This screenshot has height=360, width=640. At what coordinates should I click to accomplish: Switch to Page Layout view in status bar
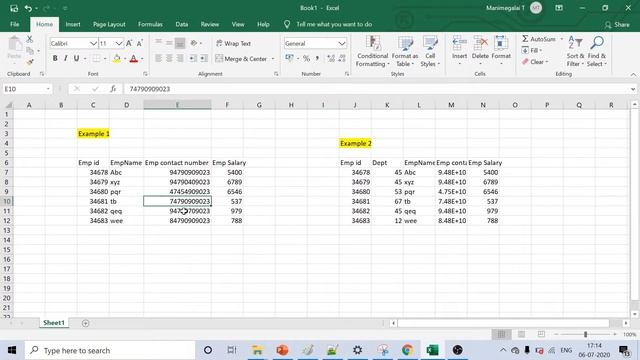[x=521, y=334]
